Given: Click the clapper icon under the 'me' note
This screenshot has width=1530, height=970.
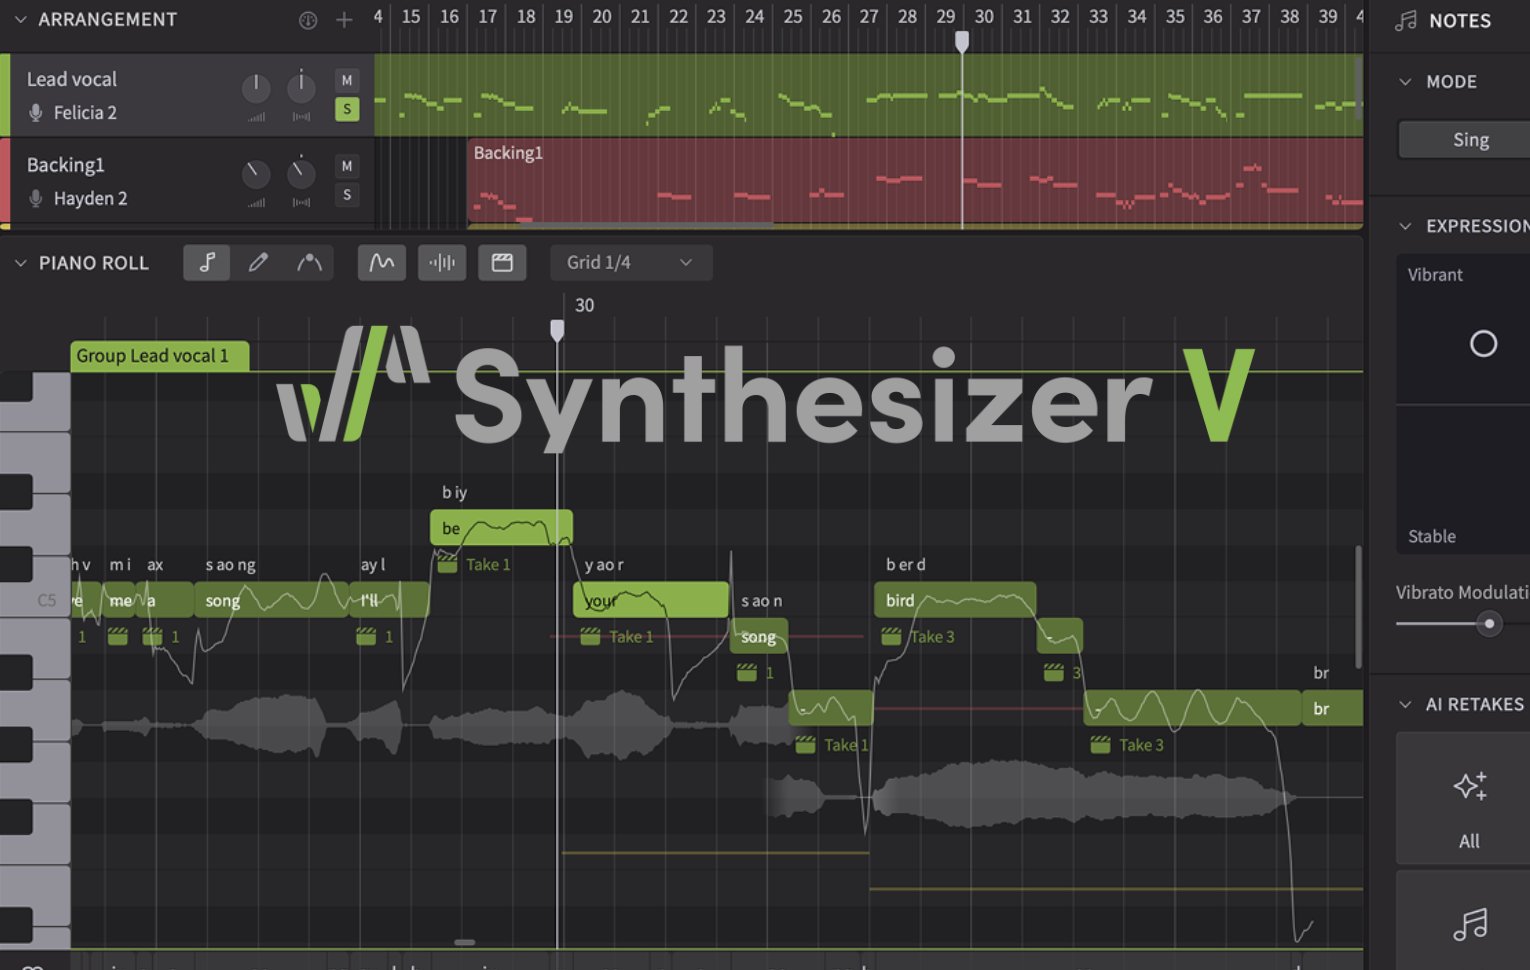Looking at the screenshot, I should (x=118, y=637).
